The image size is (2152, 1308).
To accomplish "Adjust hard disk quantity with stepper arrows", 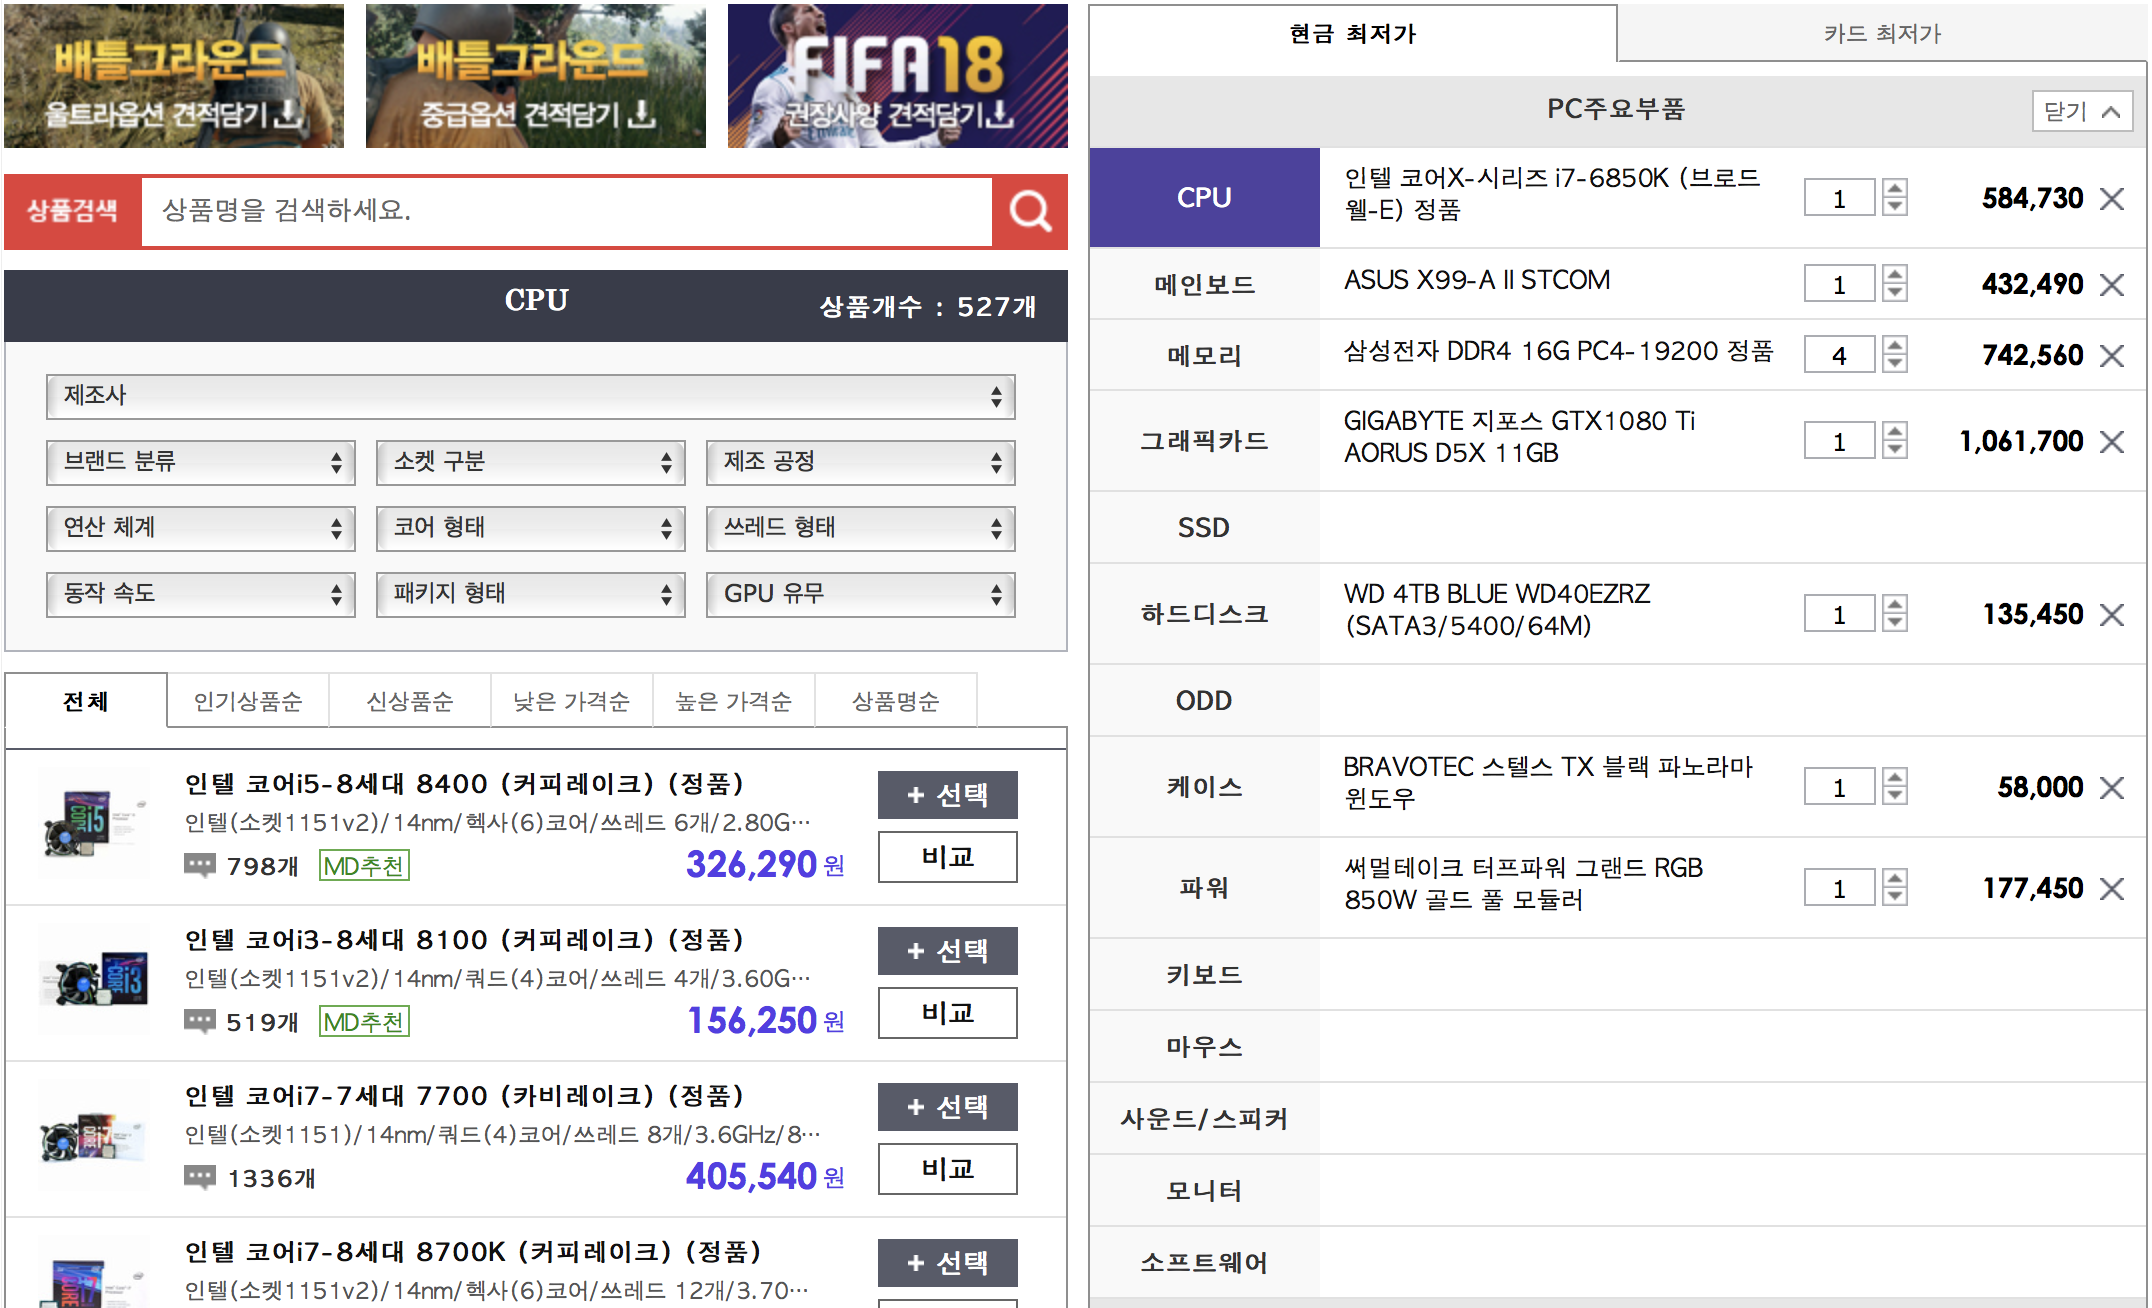I will click(x=1895, y=614).
